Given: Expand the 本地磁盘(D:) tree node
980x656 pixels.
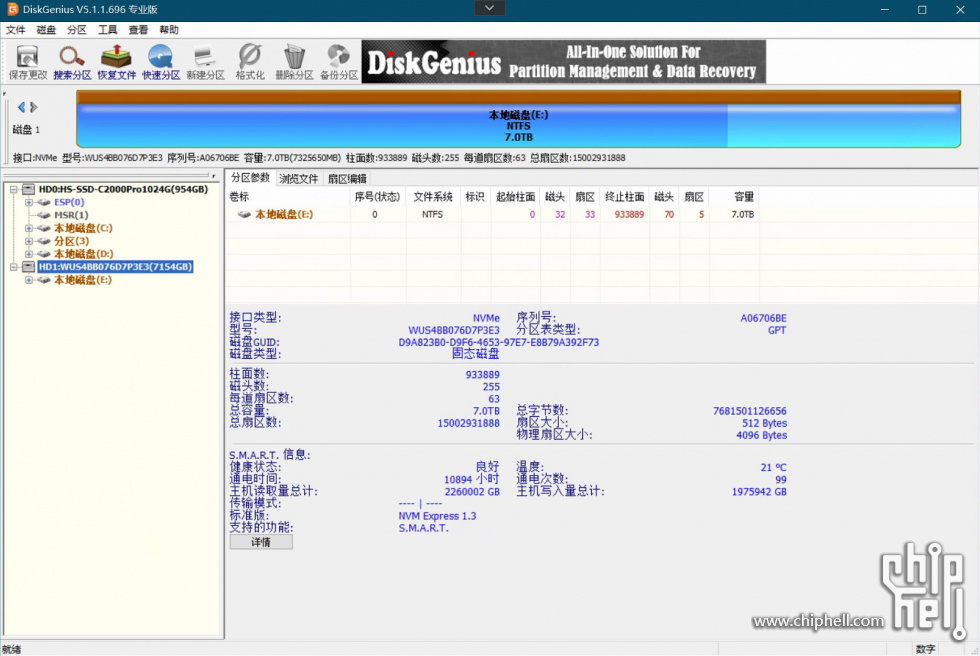Looking at the screenshot, I should (28, 254).
